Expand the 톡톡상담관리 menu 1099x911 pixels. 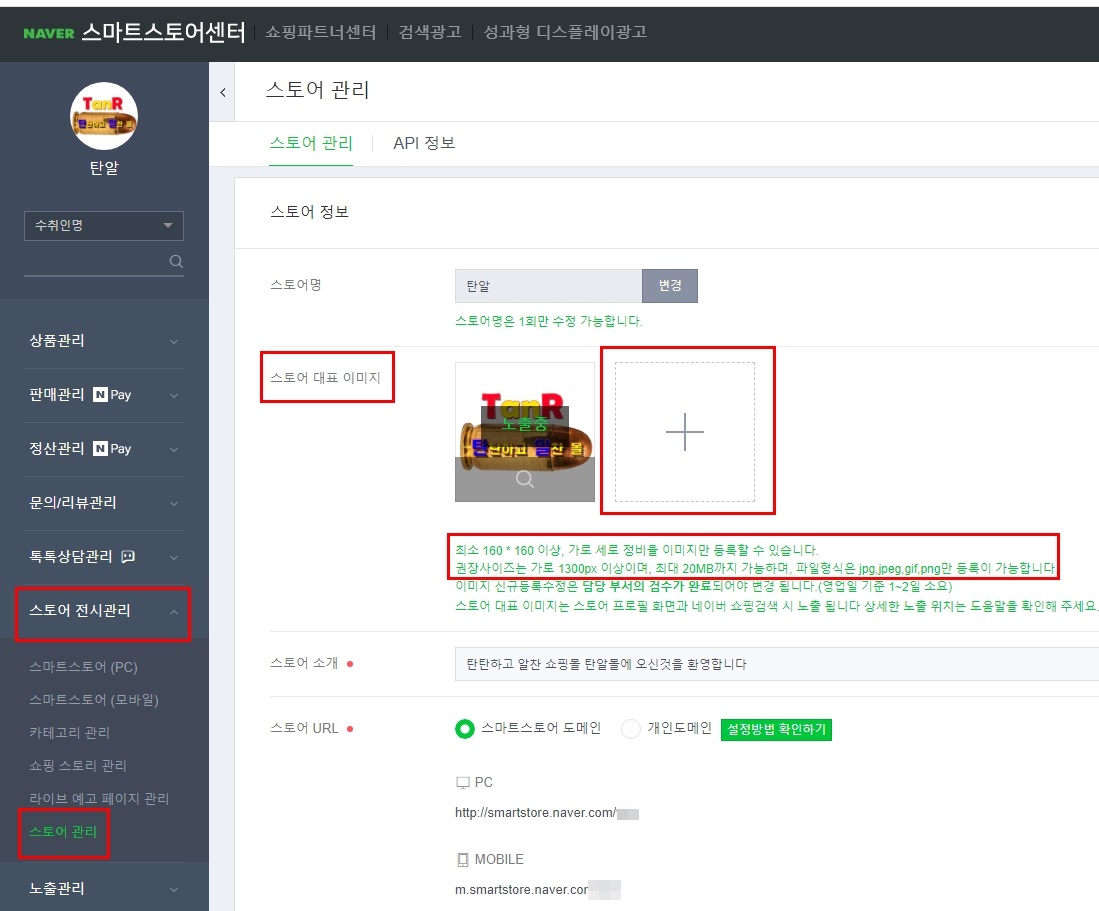coord(104,557)
